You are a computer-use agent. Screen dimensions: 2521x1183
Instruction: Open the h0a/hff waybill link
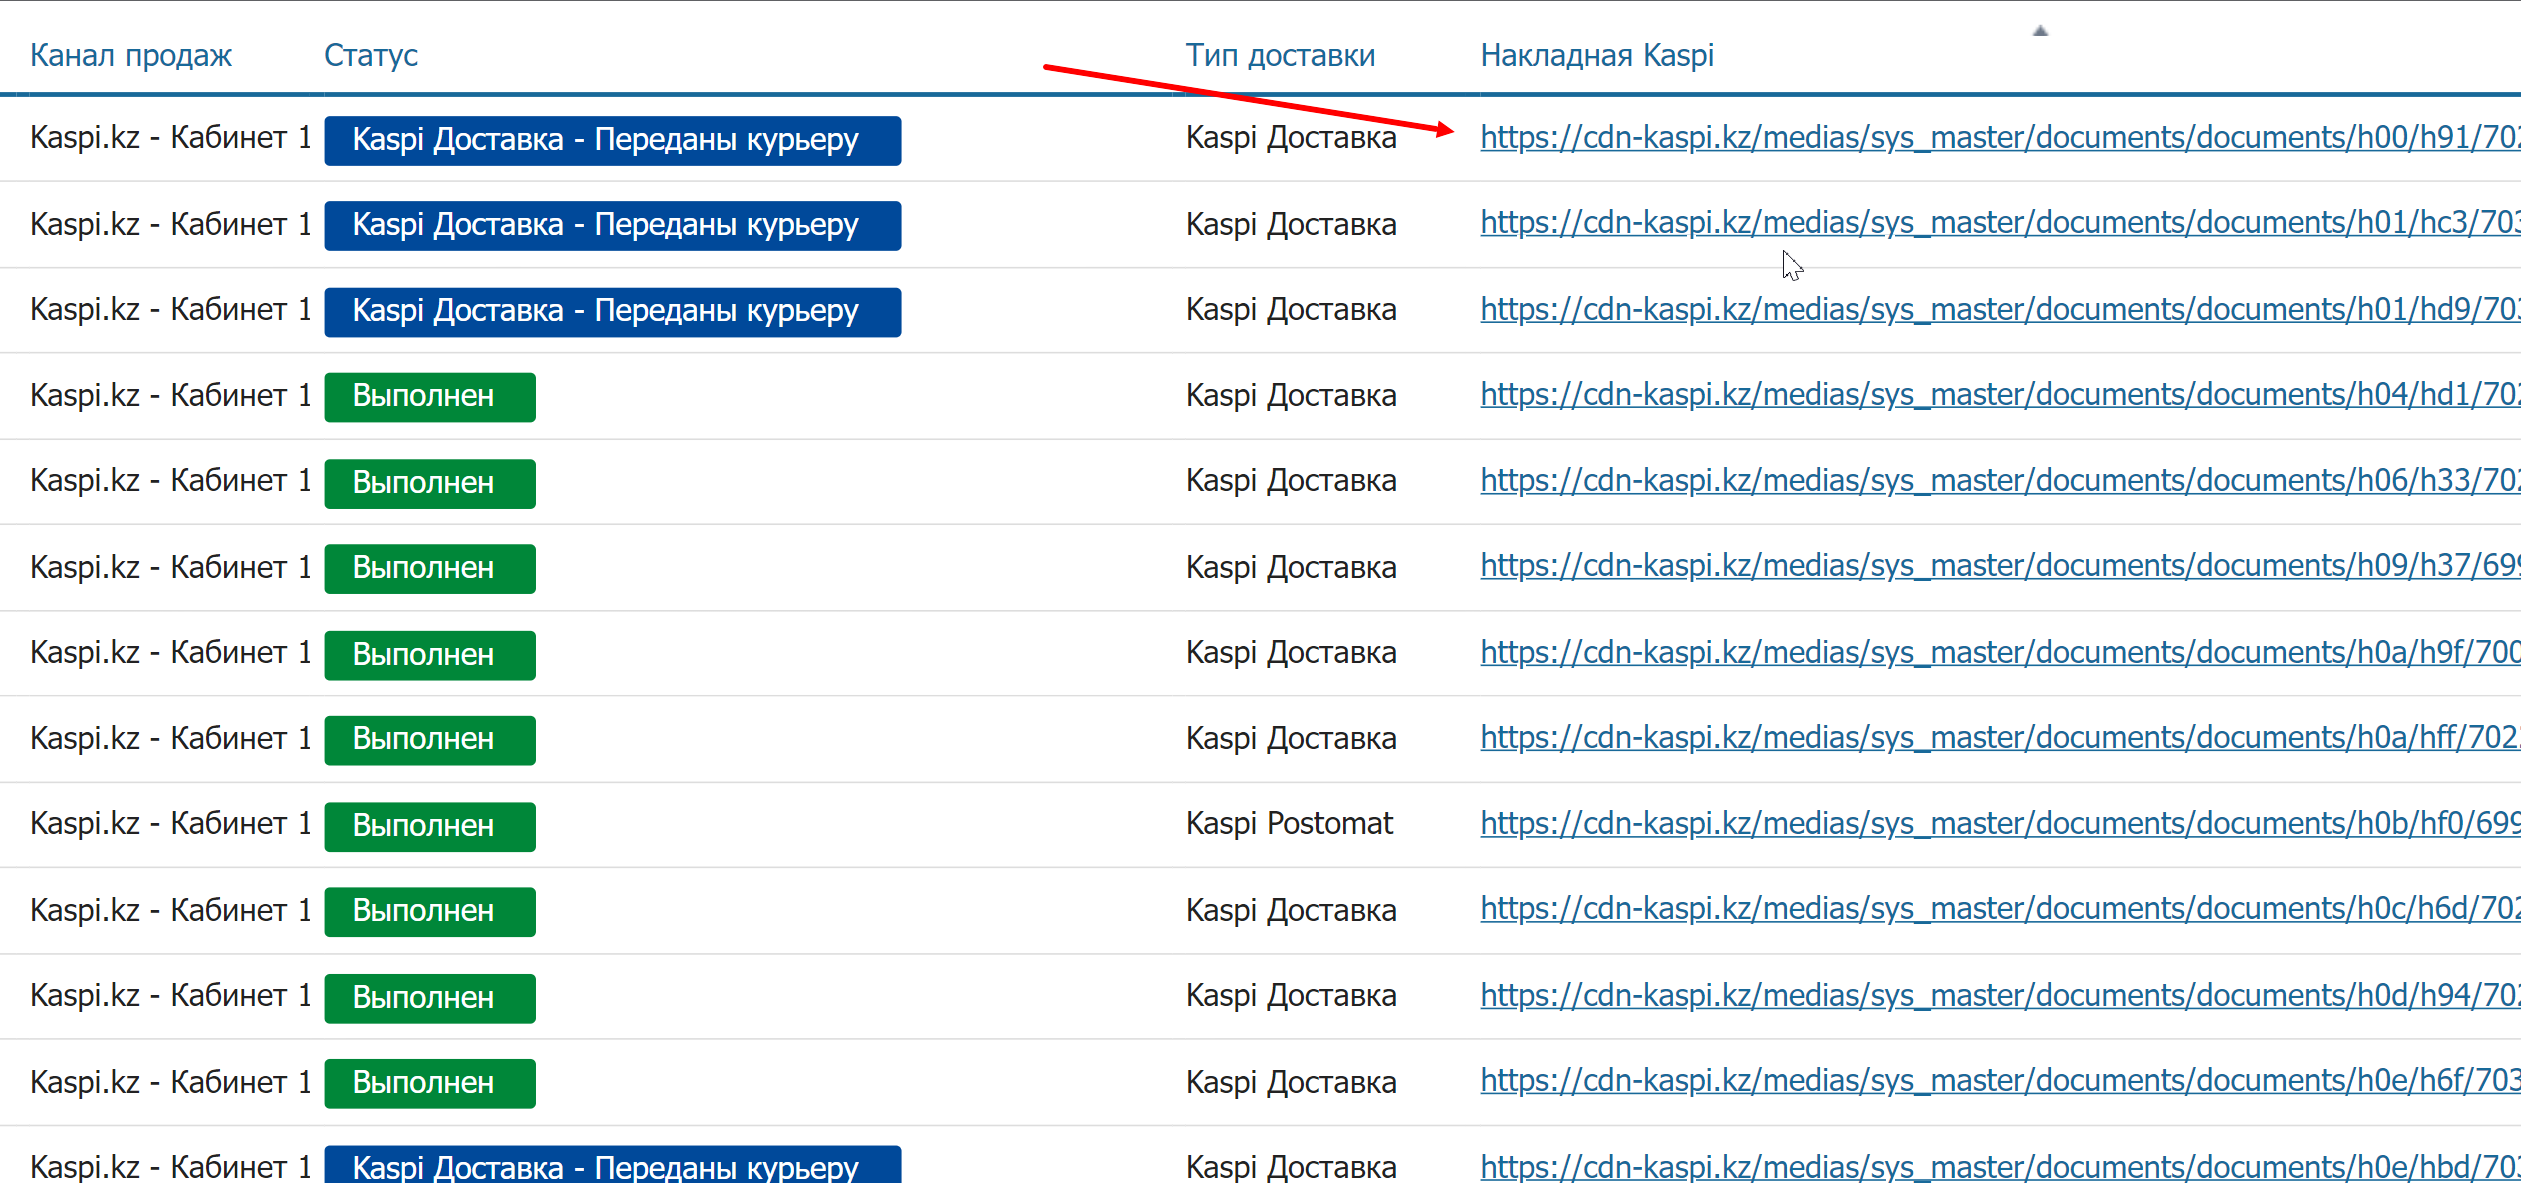1998,737
